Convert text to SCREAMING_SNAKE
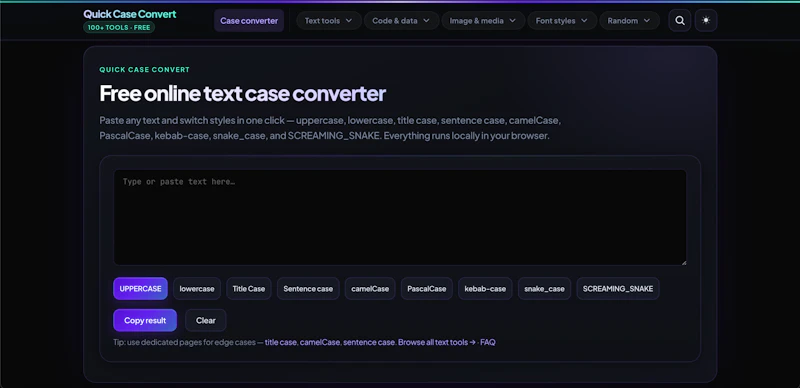 [618, 288]
